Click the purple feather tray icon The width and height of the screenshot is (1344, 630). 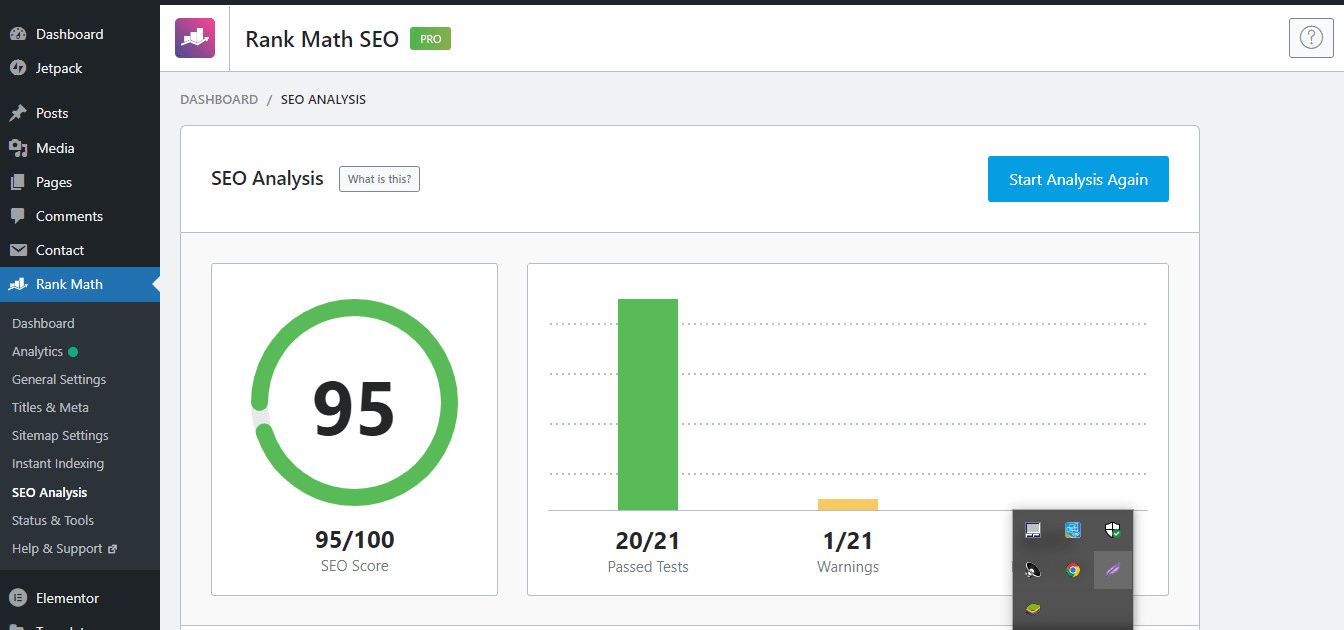1112,570
